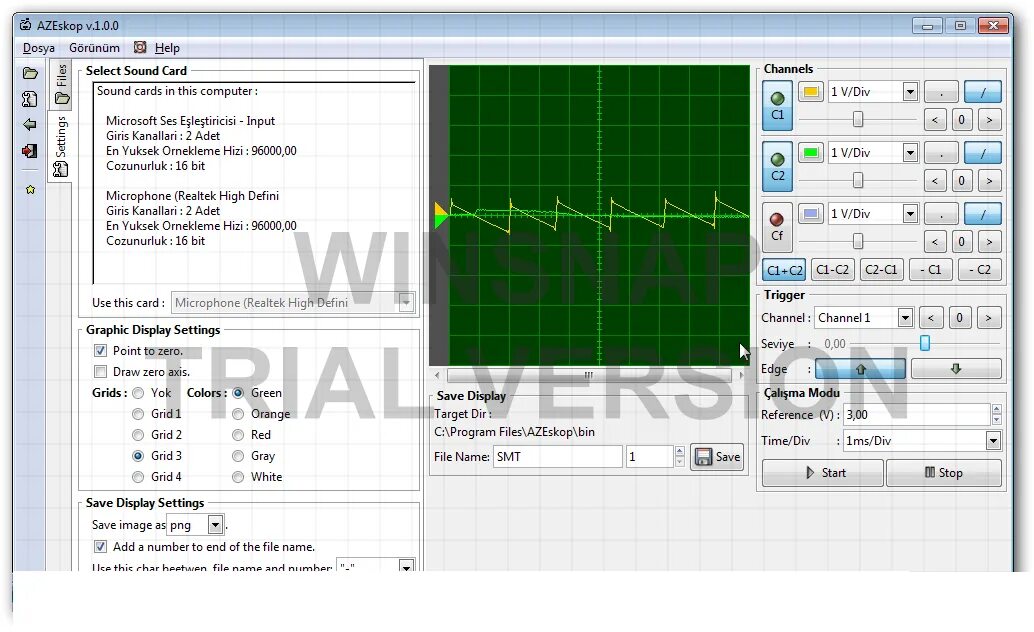The width and height of the screenshot is (1034, 632).
Task: Click the lifebuoy icon in menu bar
Action: coord(140,47)
